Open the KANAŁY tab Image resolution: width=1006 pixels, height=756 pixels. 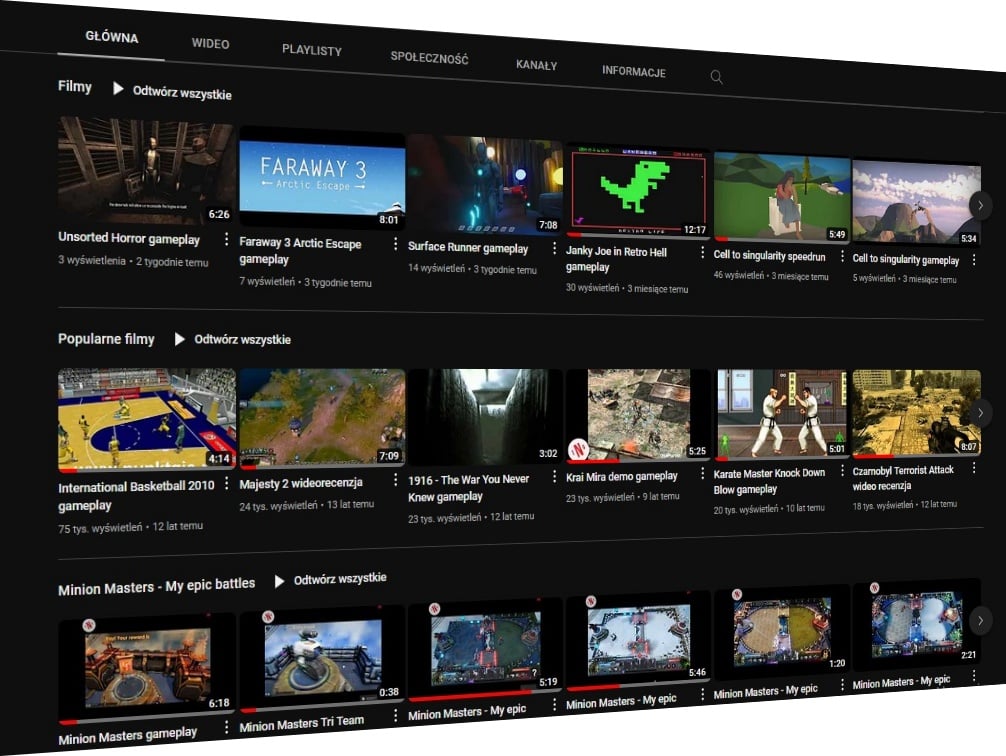536,65
